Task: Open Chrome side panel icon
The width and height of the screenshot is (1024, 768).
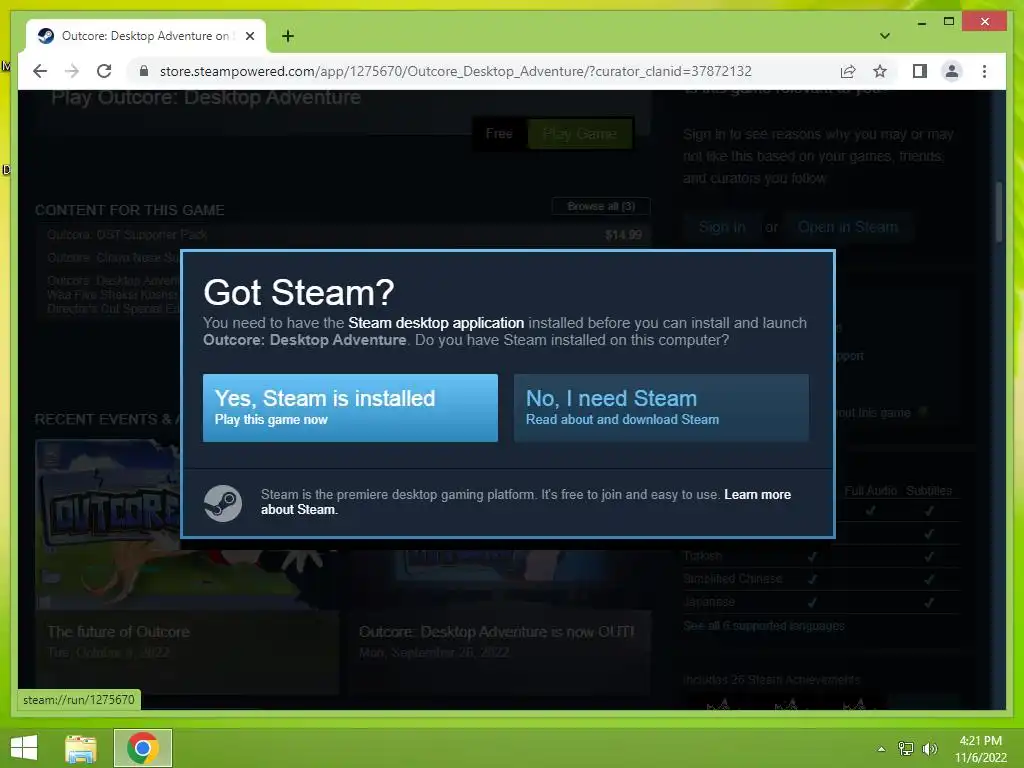Action: [x=920, y=71]
